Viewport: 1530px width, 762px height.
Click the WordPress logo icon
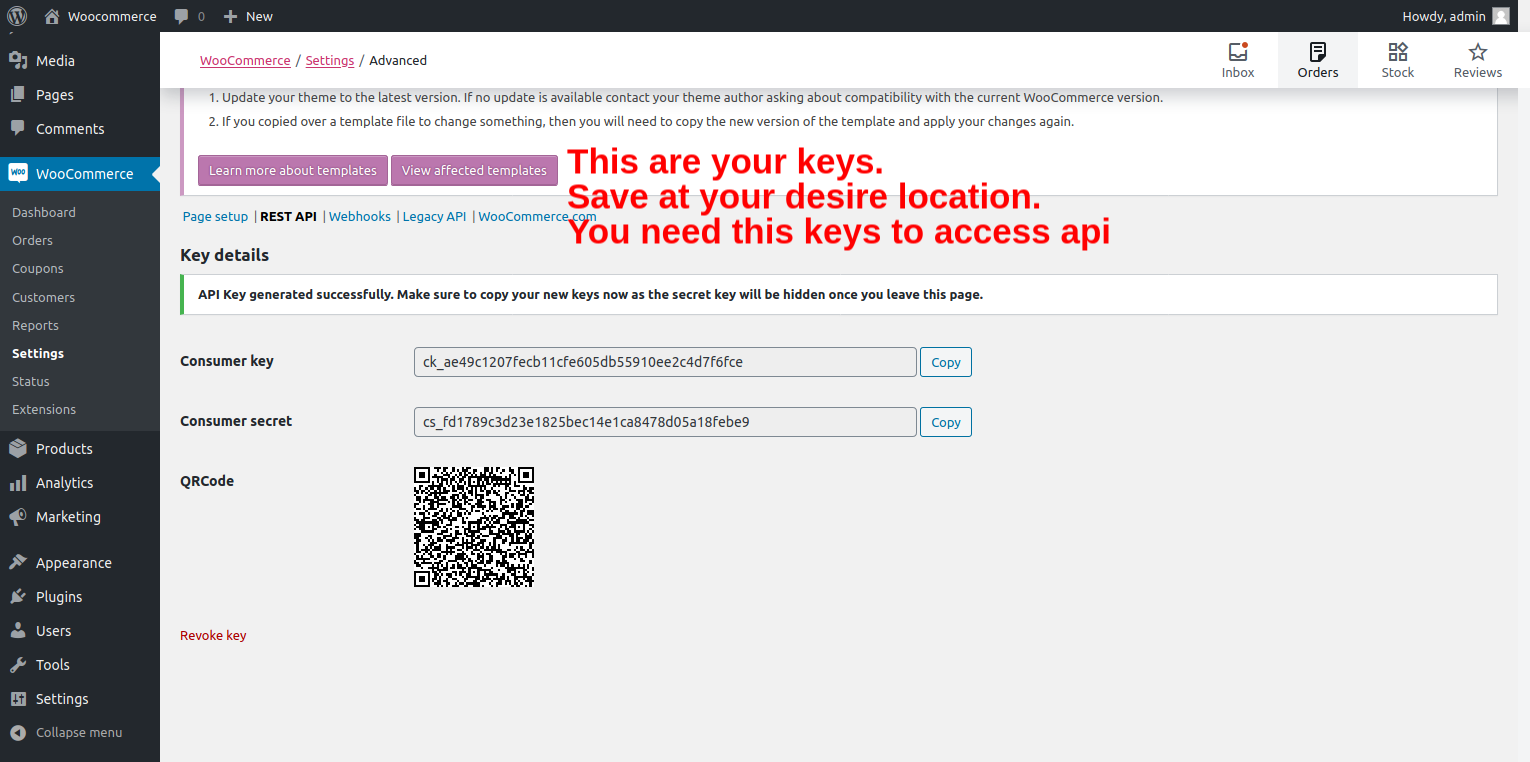point(17,16)
